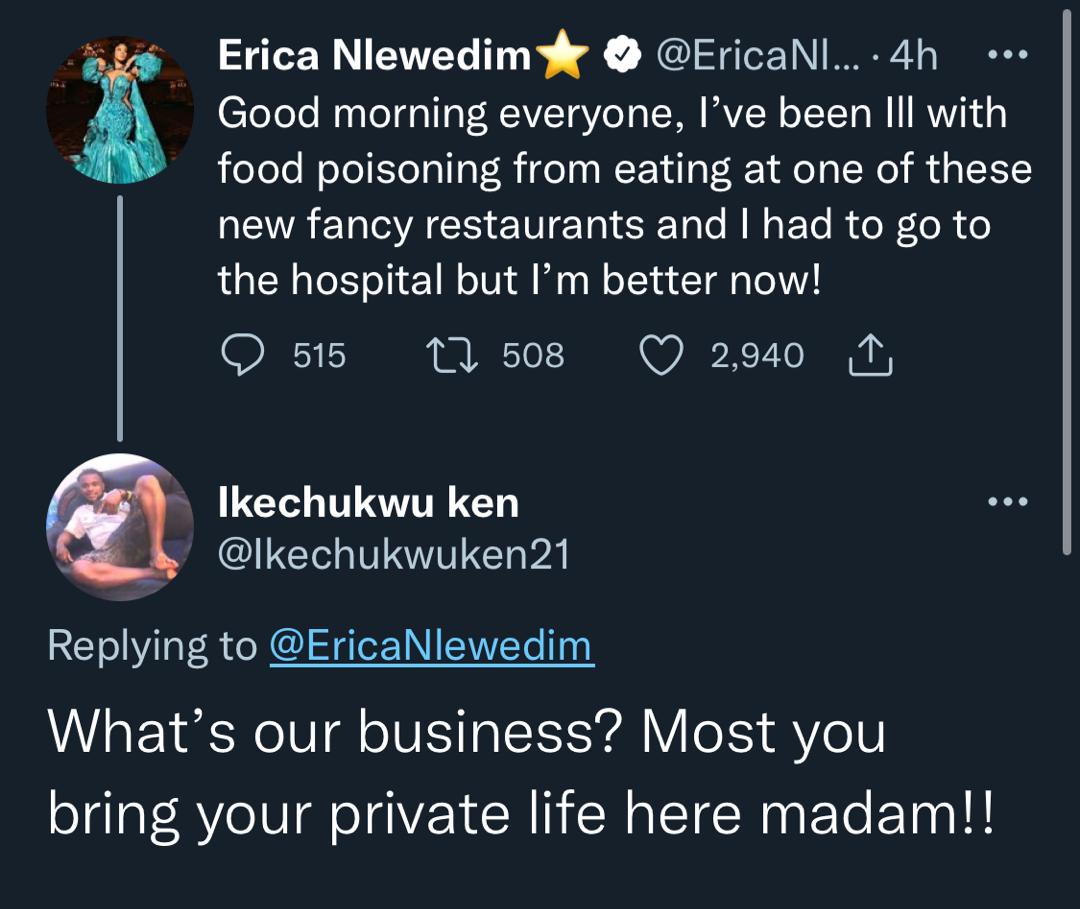This screenshot has height=909, width=1080.
Task: Follow the @EricaNlewedim mention link
Action: click(432, 646)
